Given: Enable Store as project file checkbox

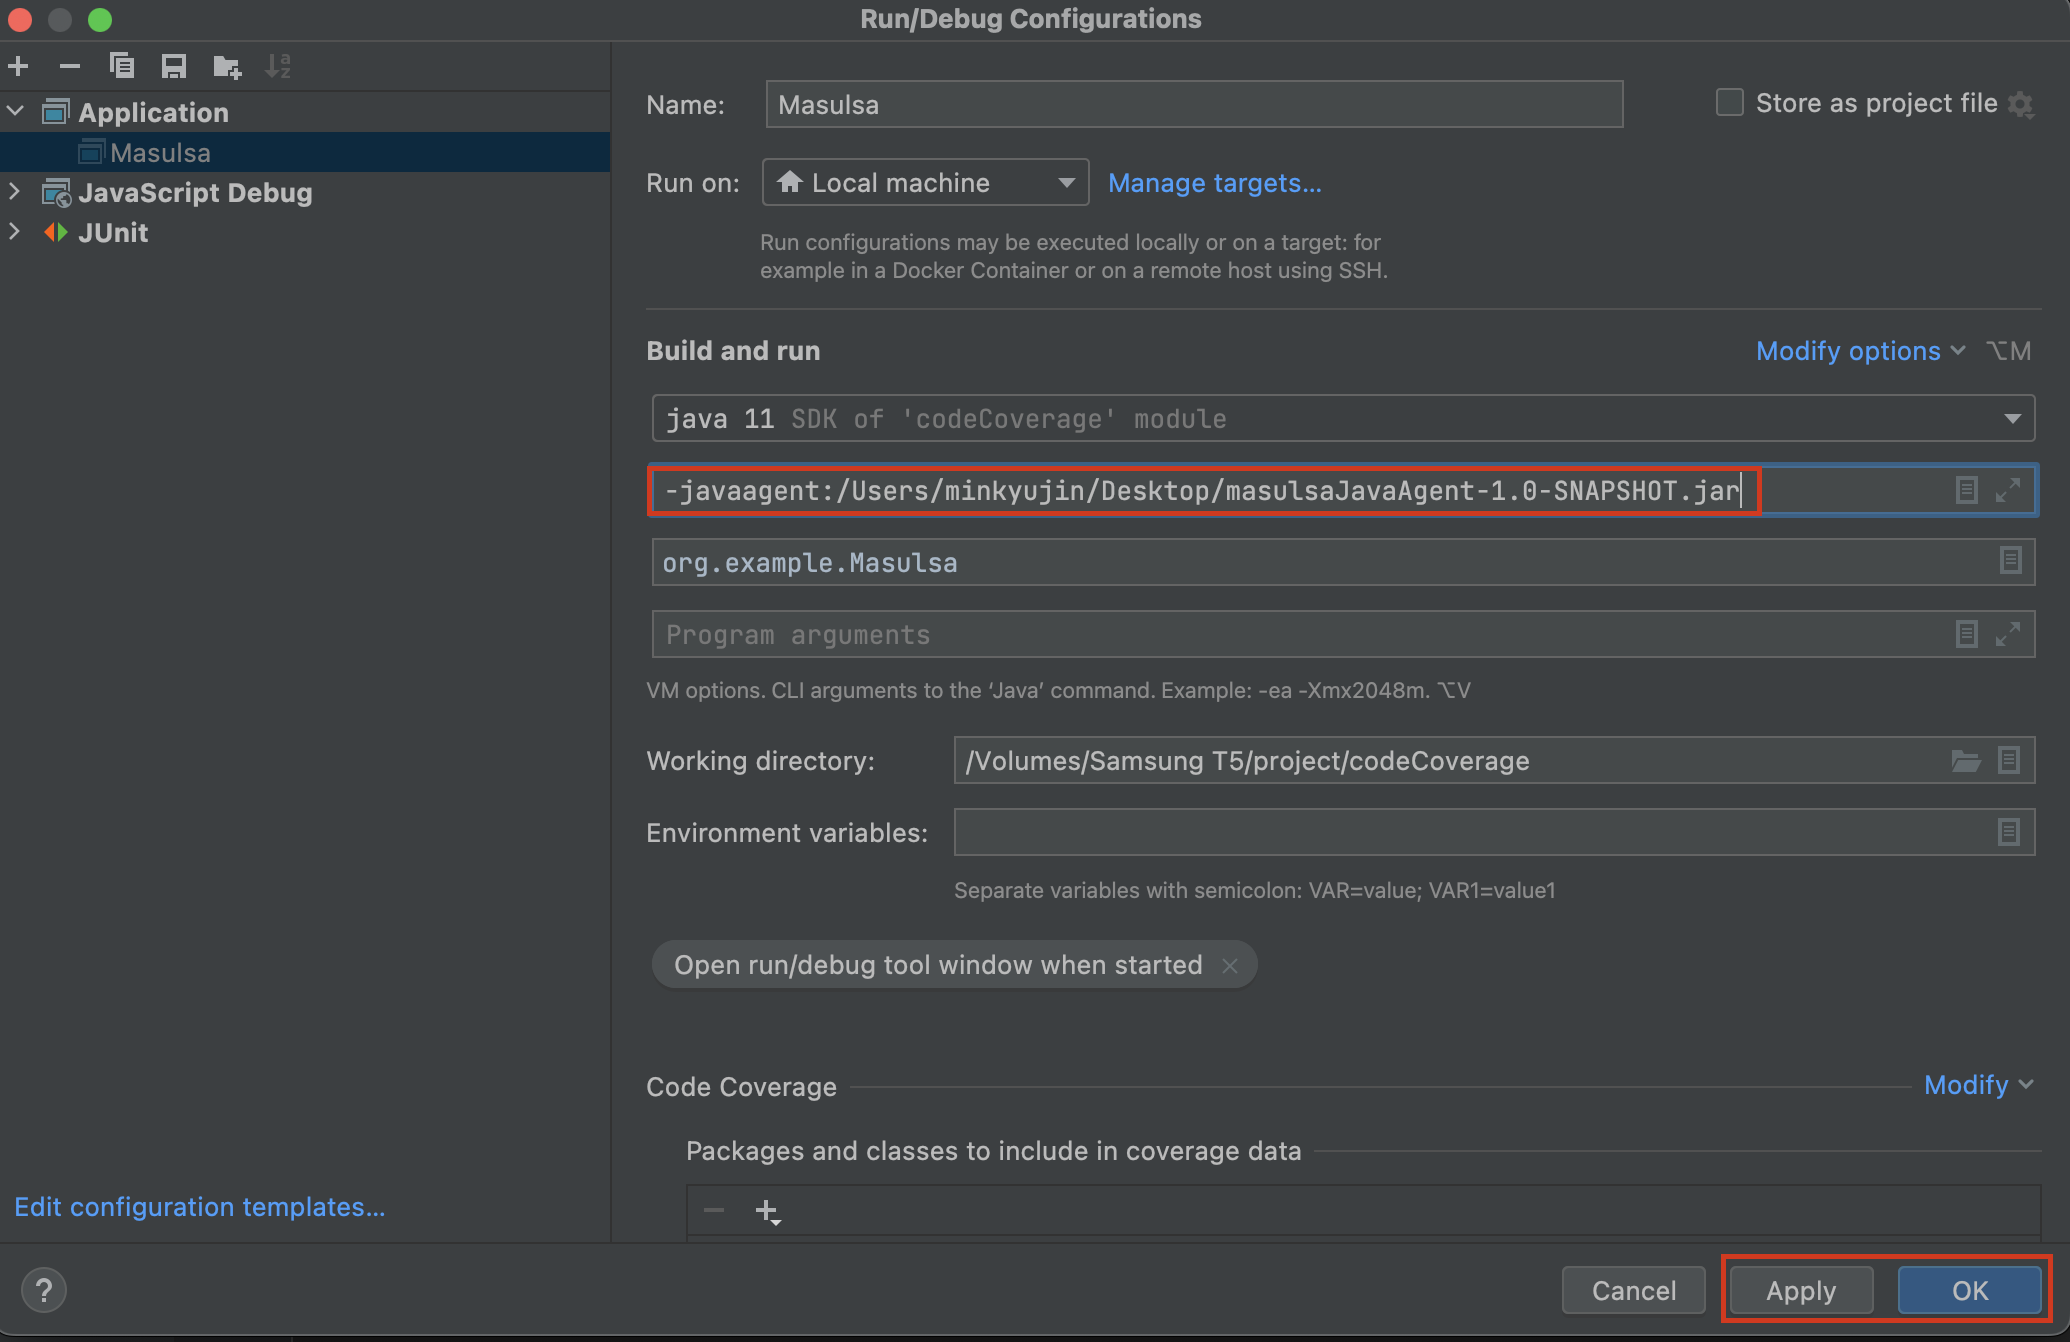Looking at the screenshot, I should pos(1729,103).
